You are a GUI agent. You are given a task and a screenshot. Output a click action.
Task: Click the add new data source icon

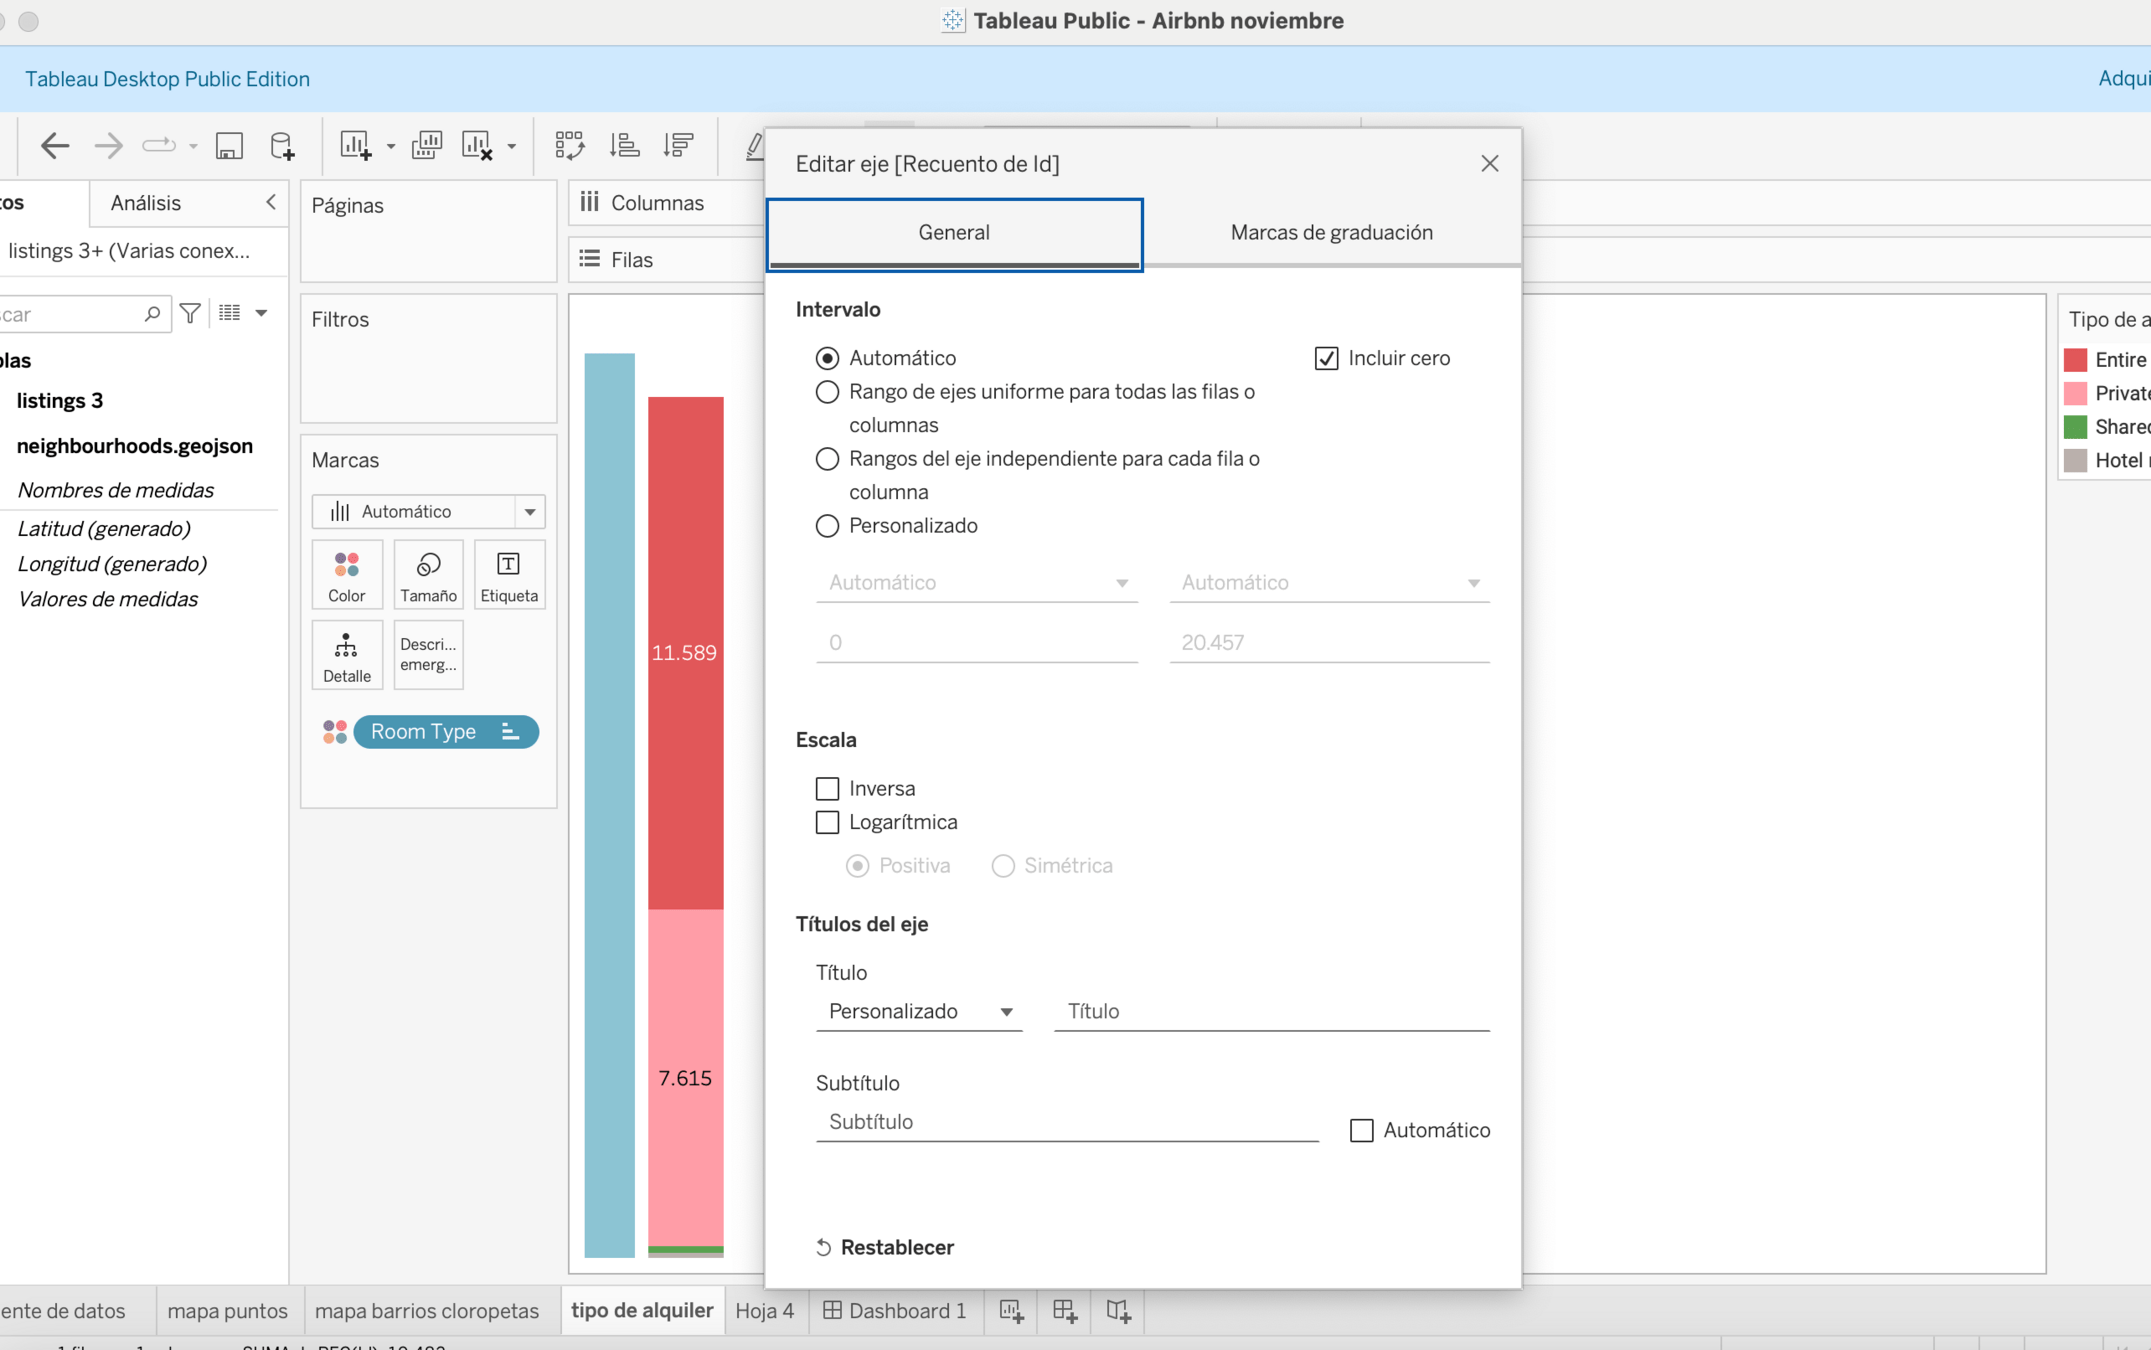[282, 146]
